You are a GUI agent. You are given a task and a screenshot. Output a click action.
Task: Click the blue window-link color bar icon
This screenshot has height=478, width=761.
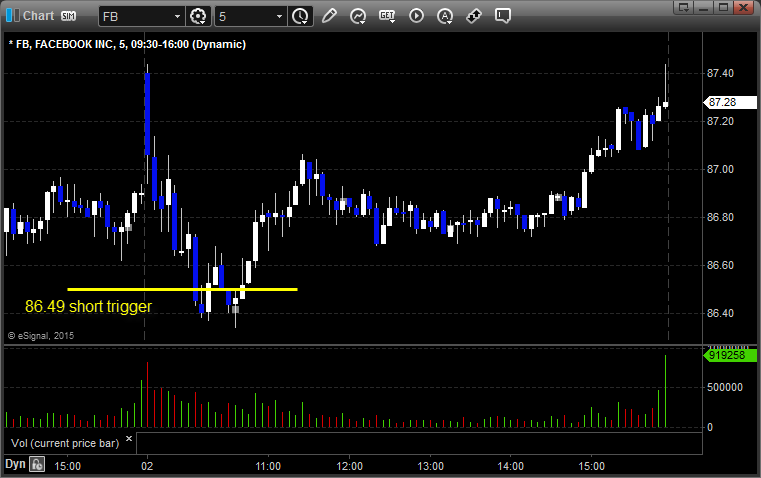(x=13, y=16)
